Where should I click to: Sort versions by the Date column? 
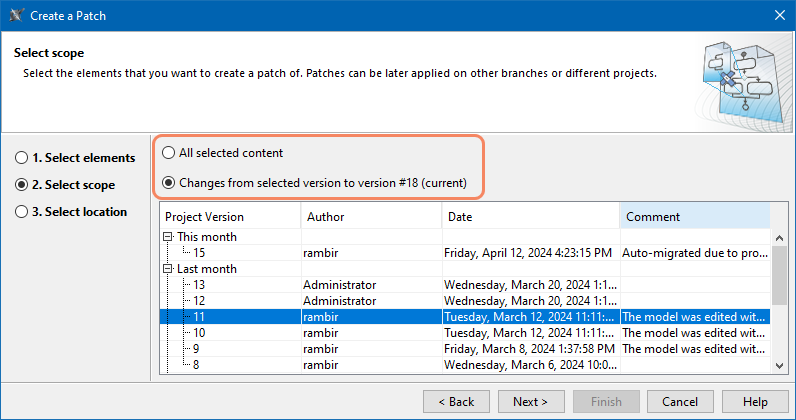(530, 217)
